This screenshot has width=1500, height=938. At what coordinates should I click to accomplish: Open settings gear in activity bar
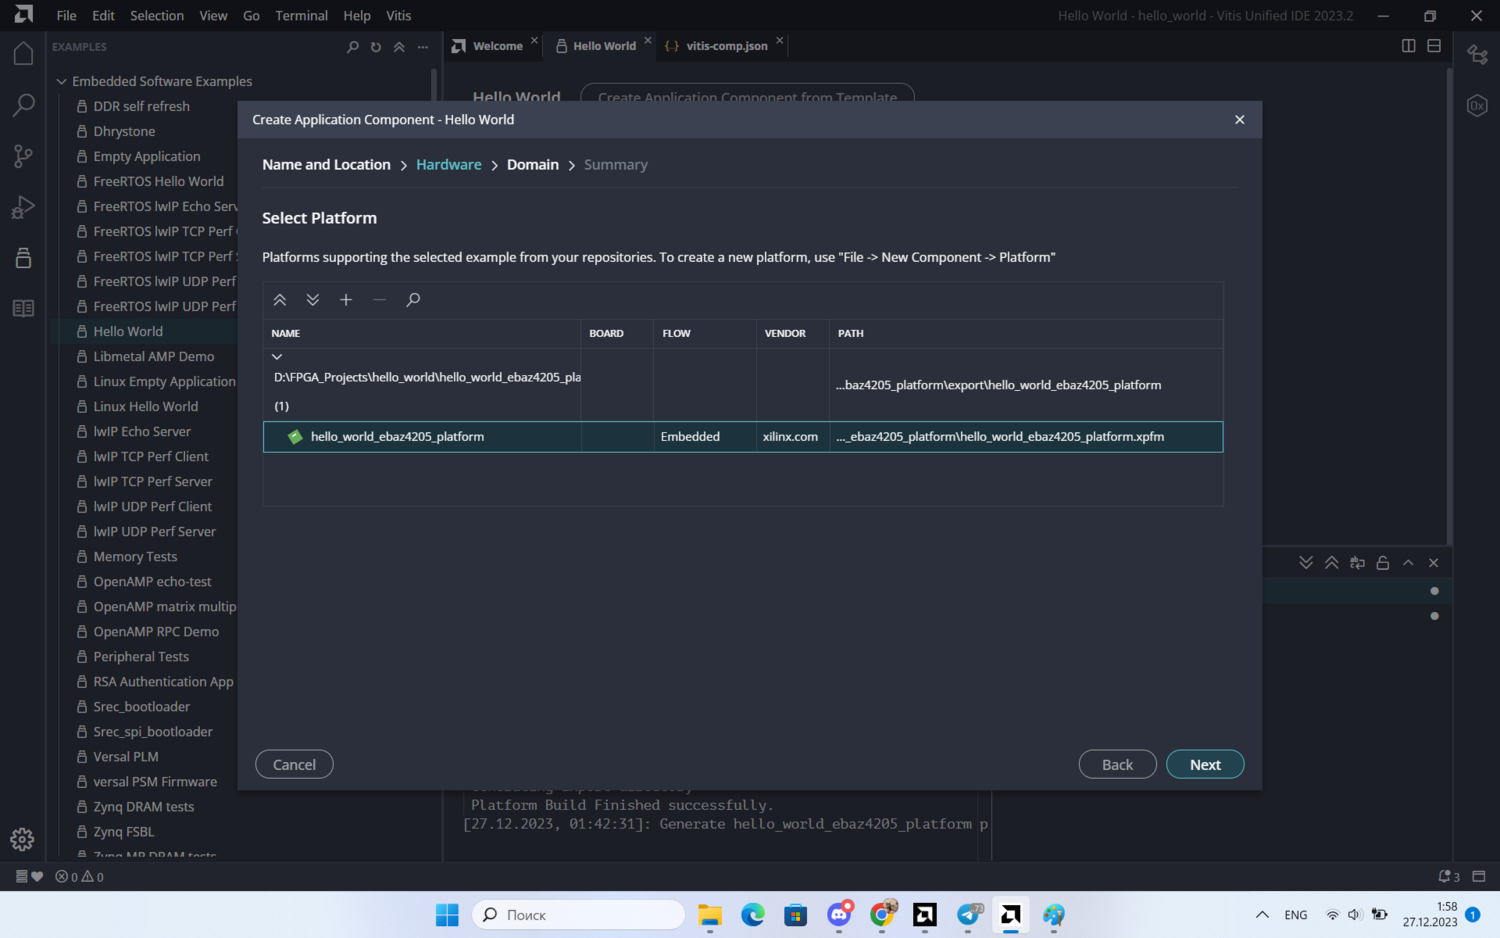[x=22, y=840]
